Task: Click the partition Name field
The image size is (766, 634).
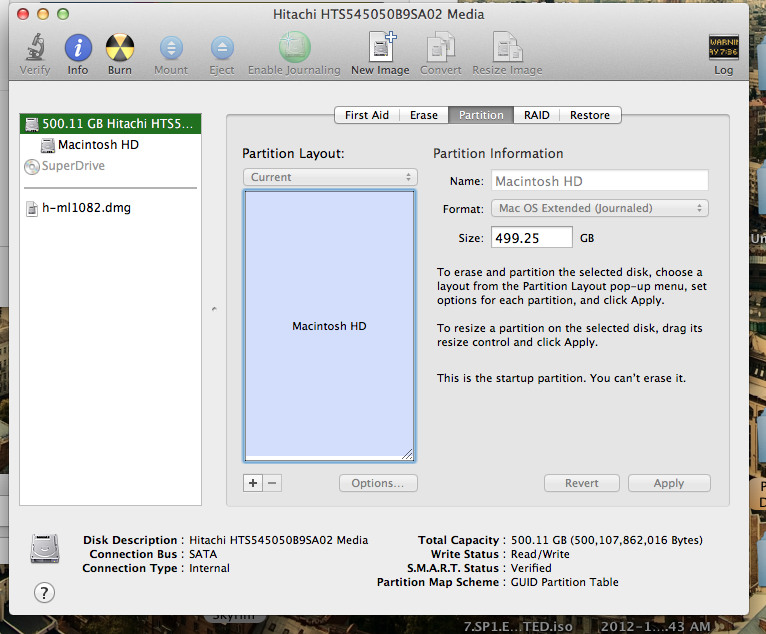Action: [600, 181]
